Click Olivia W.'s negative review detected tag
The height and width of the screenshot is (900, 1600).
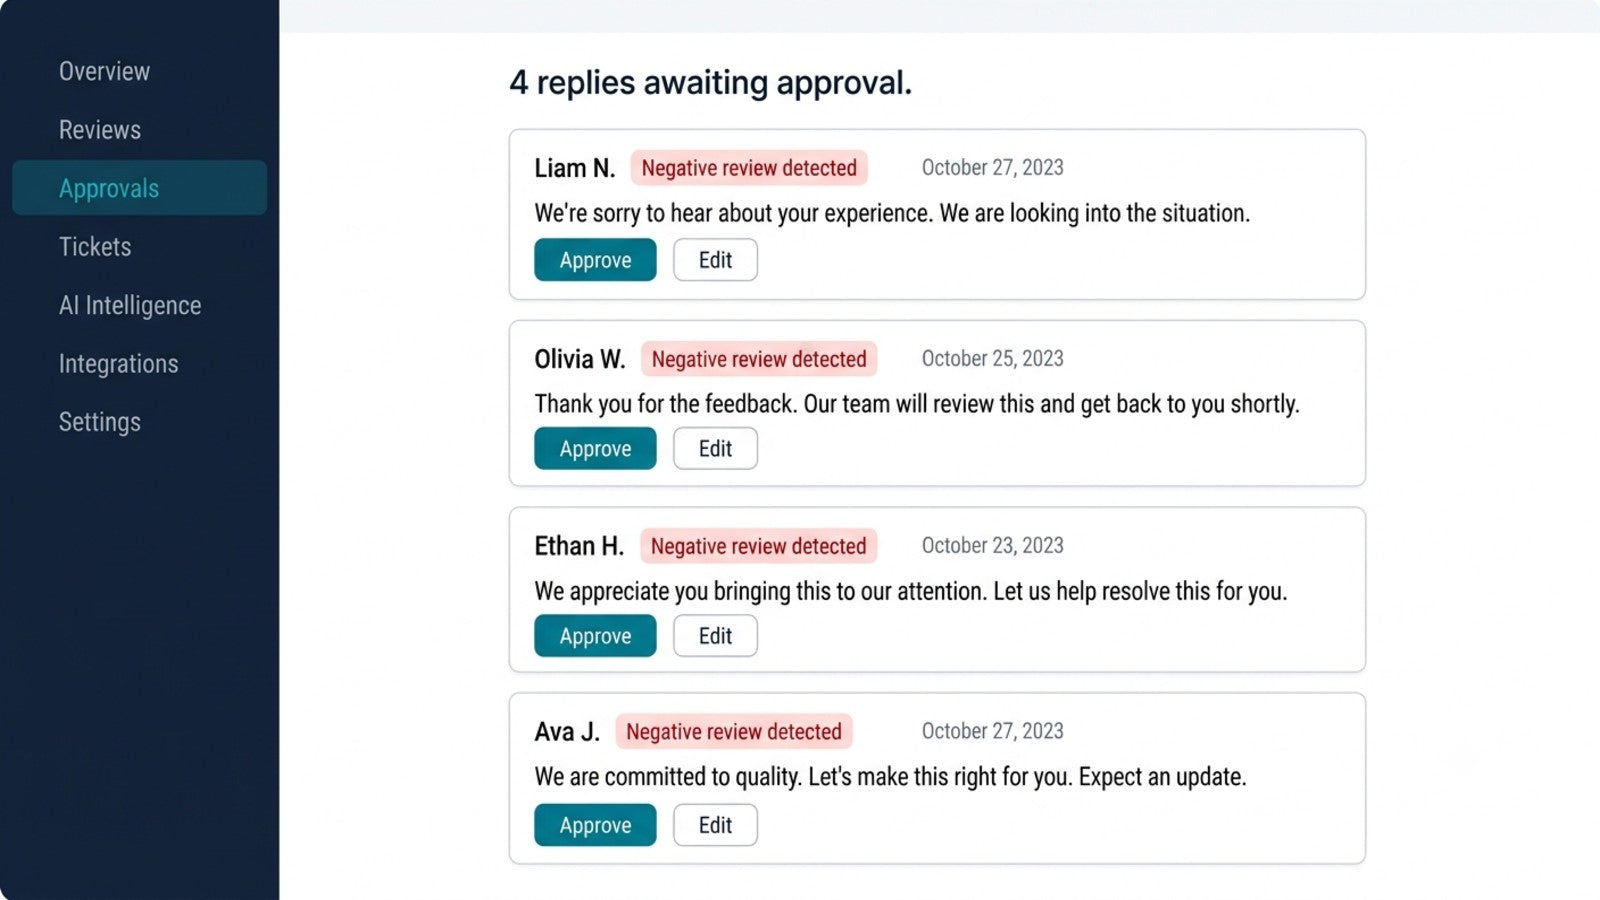(x=759, y=359)
